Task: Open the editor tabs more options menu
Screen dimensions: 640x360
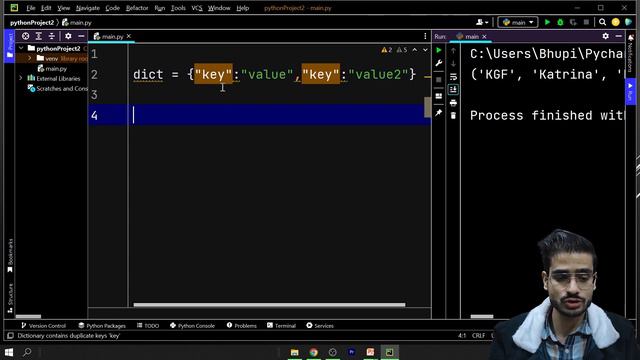Action: [x=425, y=36]
